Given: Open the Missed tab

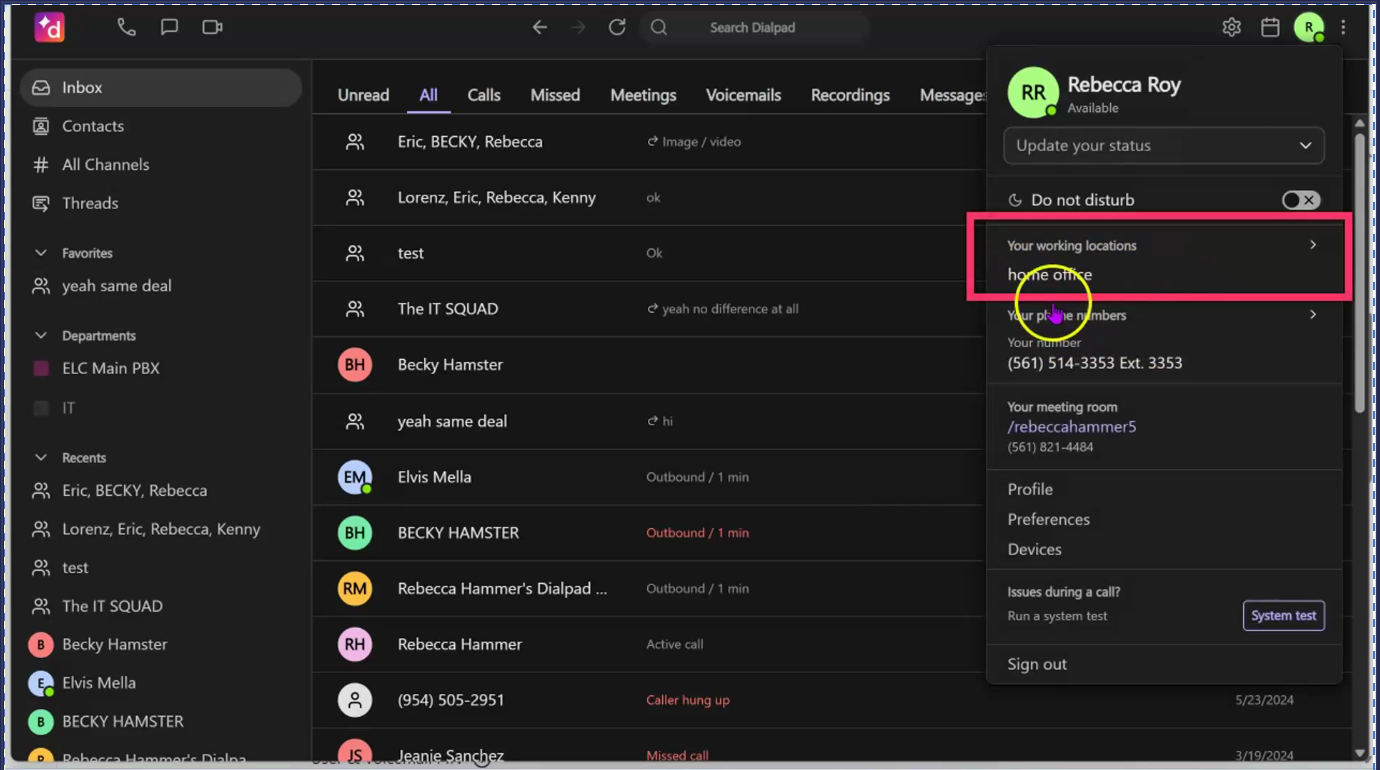Looking at the screenshot, I should point(555,95).
